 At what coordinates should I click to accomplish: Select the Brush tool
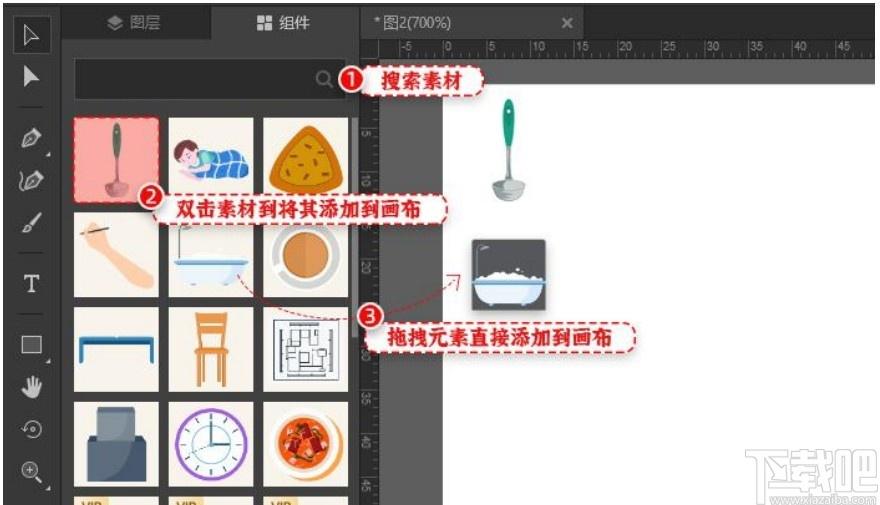pyautogui.click(x=31, y=223)
